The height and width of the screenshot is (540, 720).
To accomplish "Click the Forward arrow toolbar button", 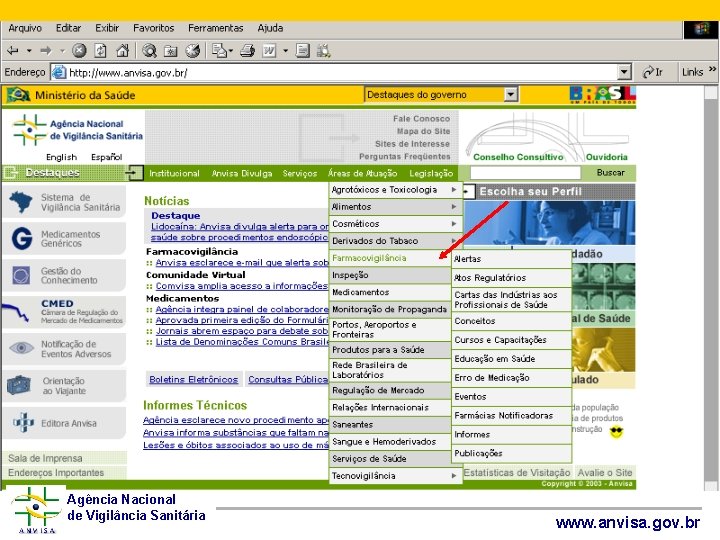I will coord(46,51).
